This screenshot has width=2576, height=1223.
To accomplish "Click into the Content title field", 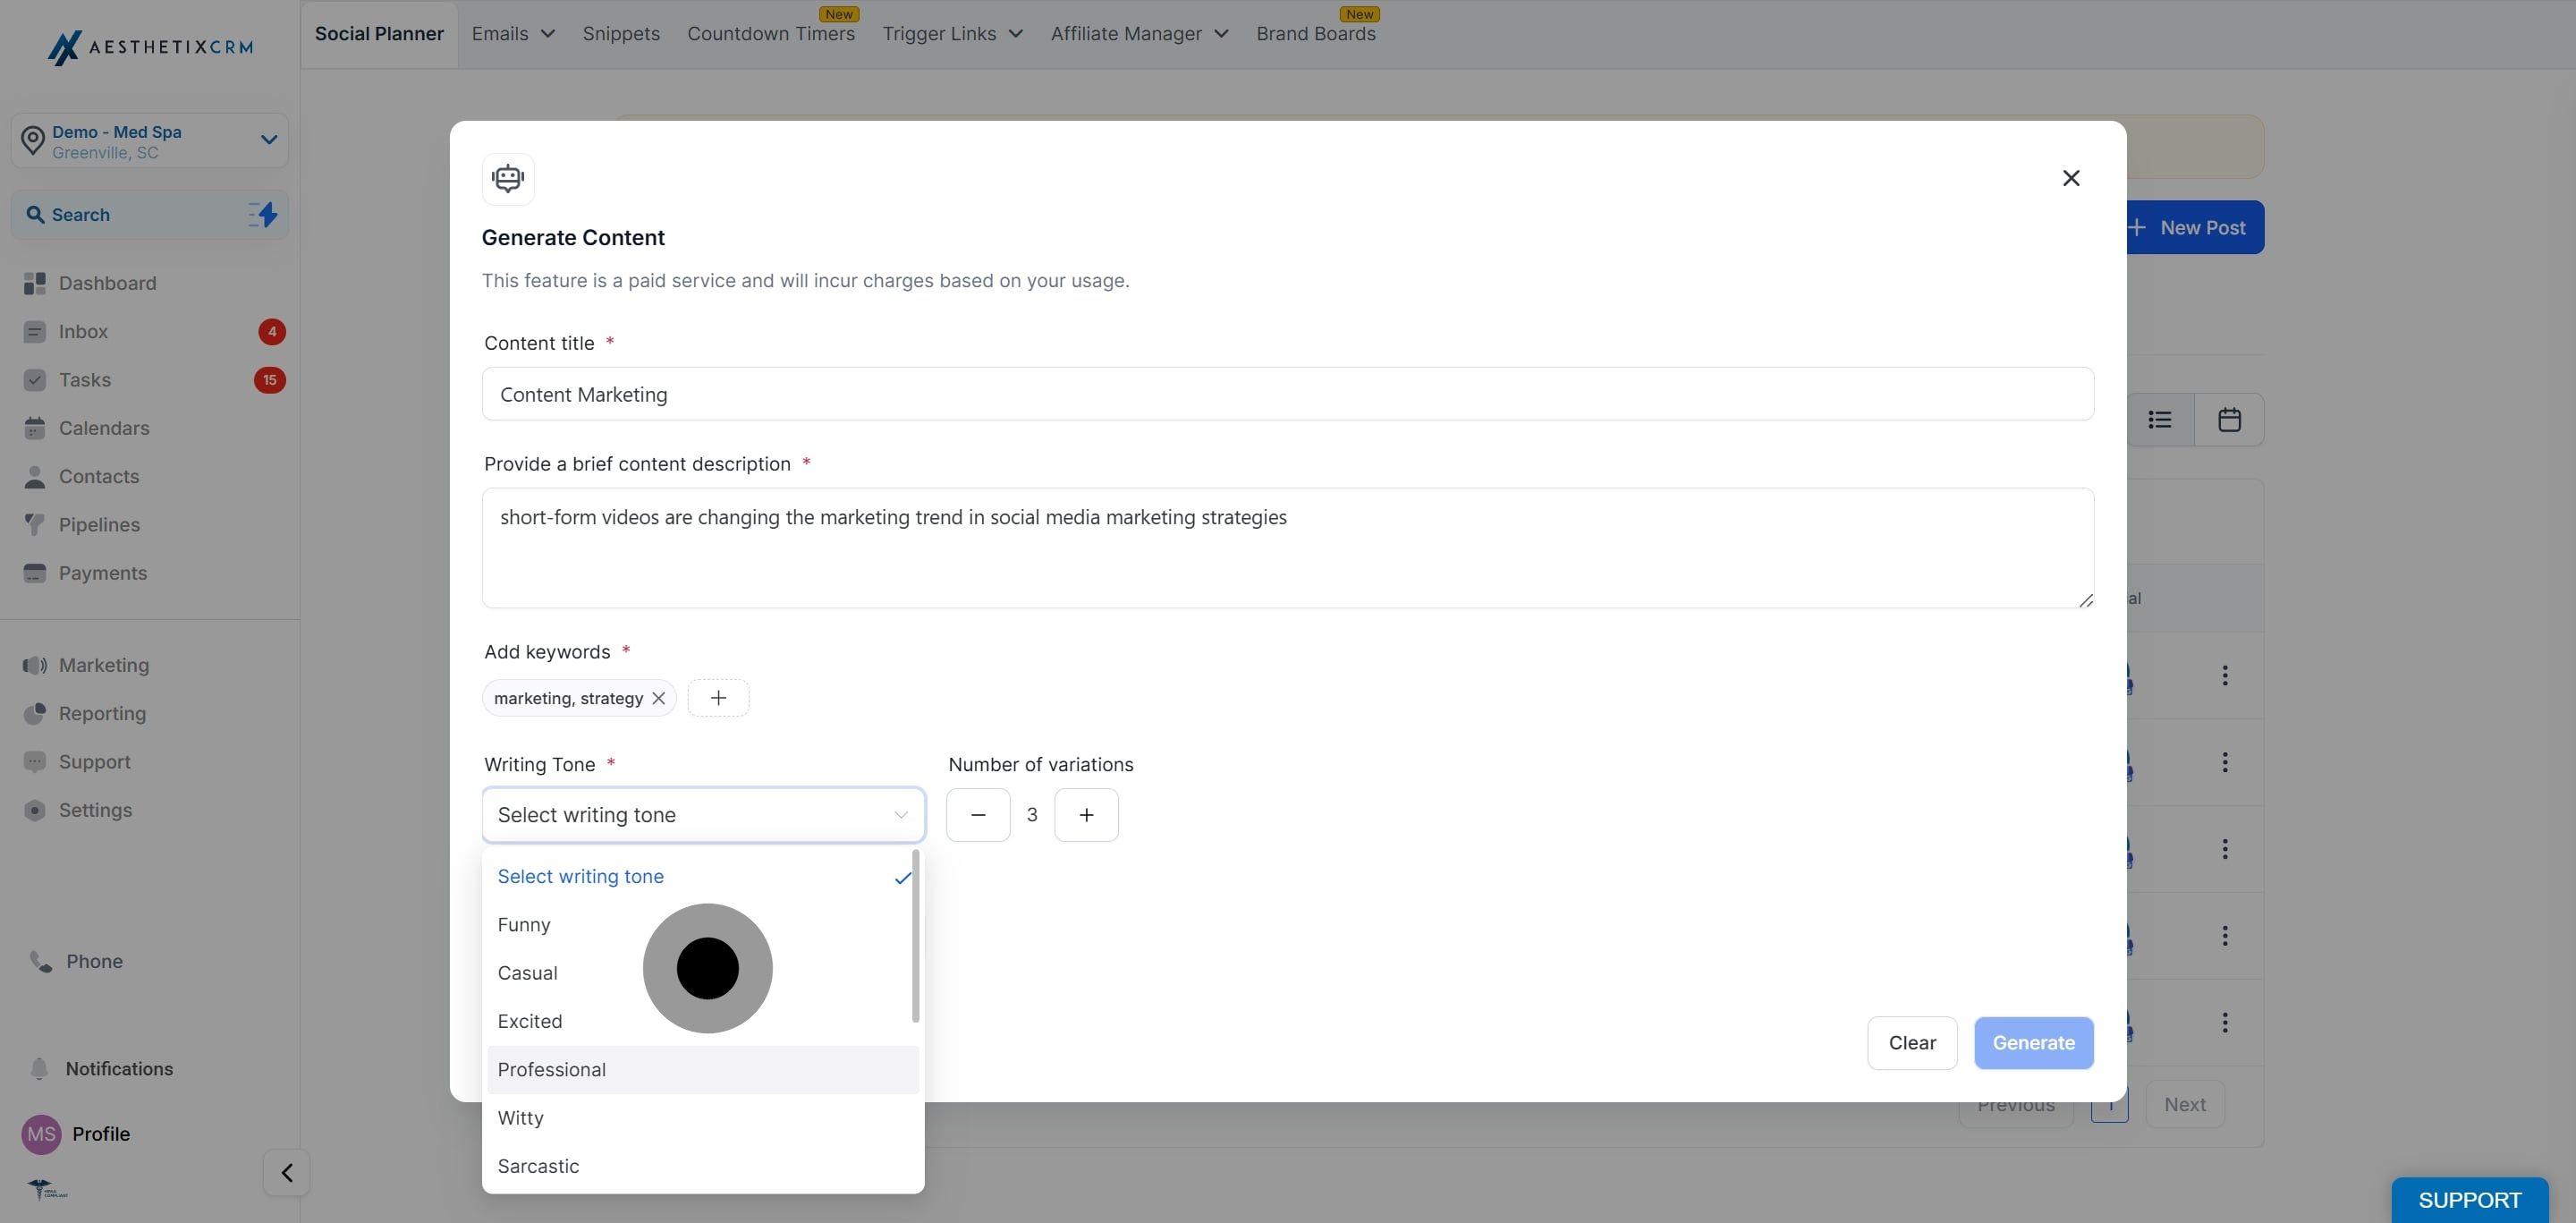I will [1287, 394].
